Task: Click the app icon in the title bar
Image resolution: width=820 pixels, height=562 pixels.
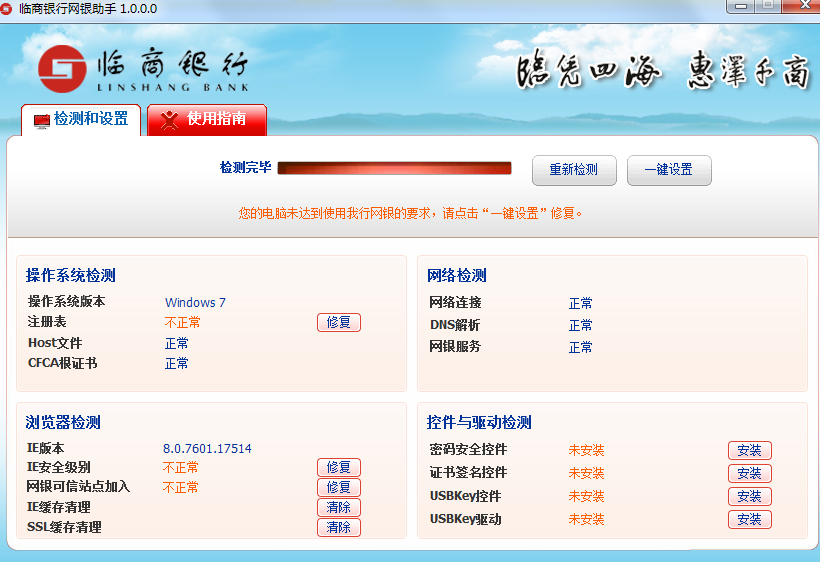Action: (6, 9)
